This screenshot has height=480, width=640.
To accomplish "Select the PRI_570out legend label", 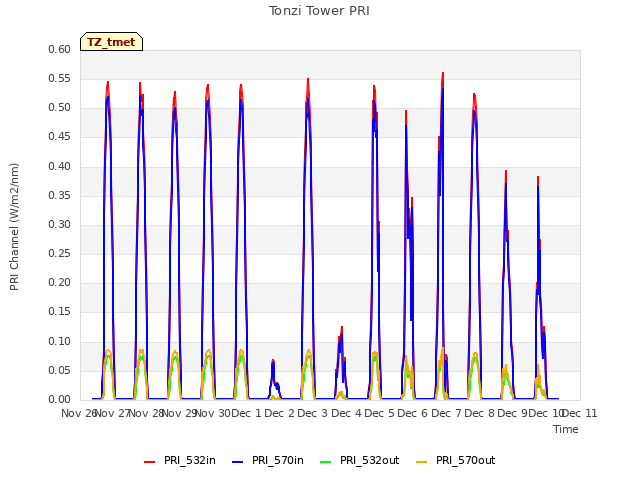I will coord(465,460).
